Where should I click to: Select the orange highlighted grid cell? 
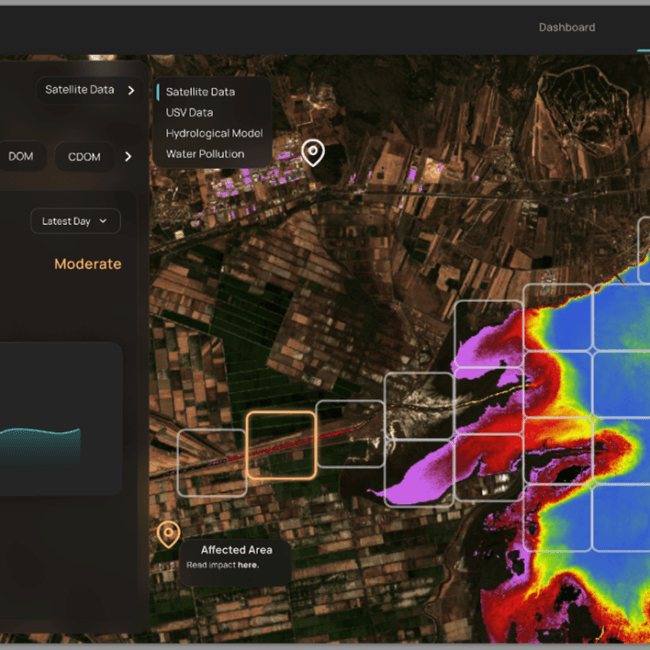point(281,445)
